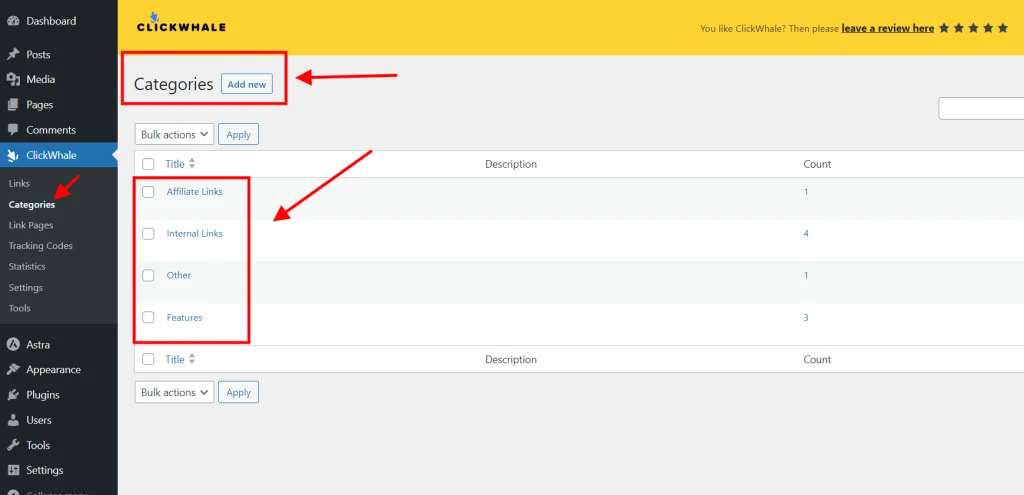Click the search input field
1024x495 pixels.
[x=980, y=108]
